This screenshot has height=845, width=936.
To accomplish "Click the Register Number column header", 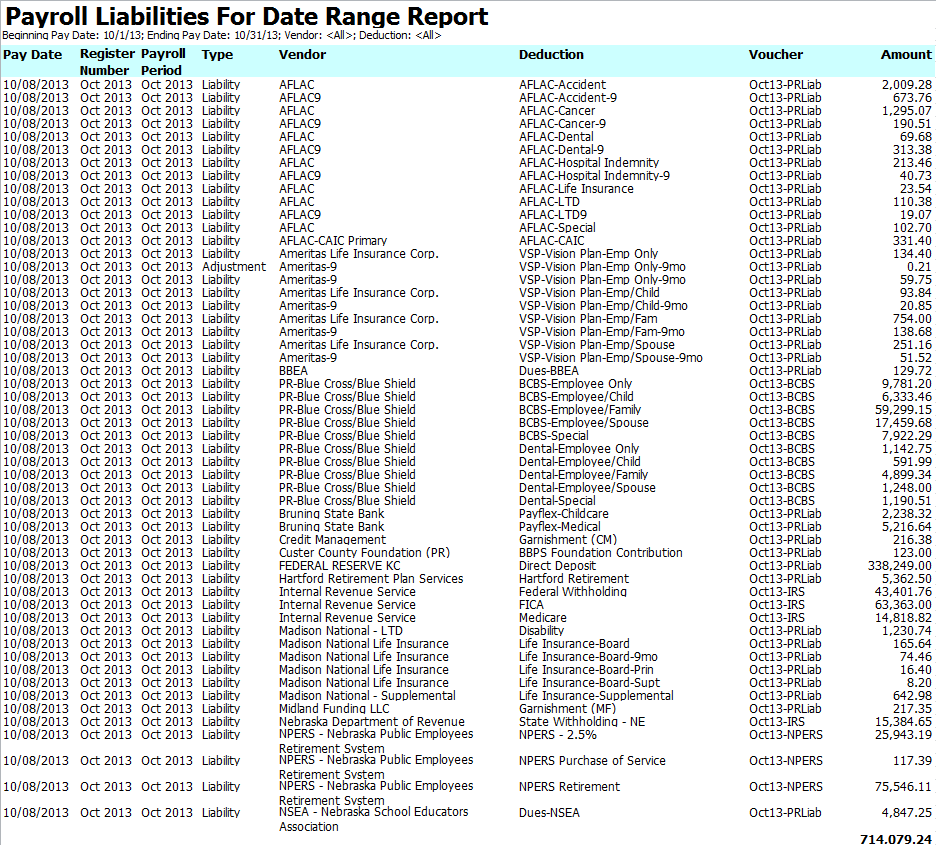I will (107, 62).
